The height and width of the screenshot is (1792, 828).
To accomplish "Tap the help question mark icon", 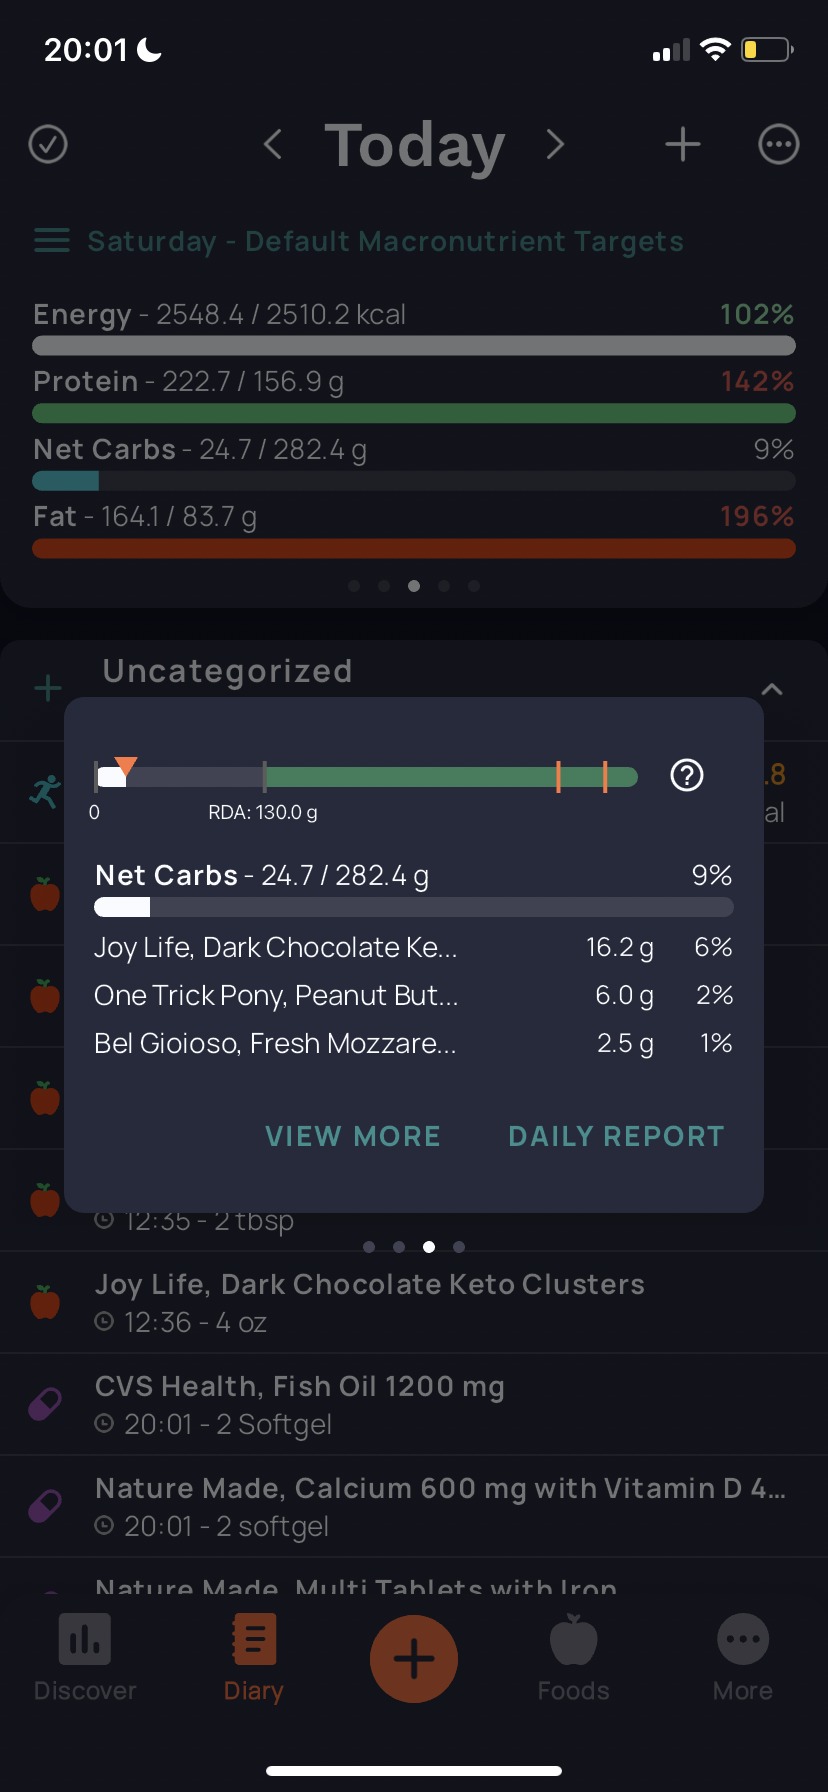I will click(687, 775).
